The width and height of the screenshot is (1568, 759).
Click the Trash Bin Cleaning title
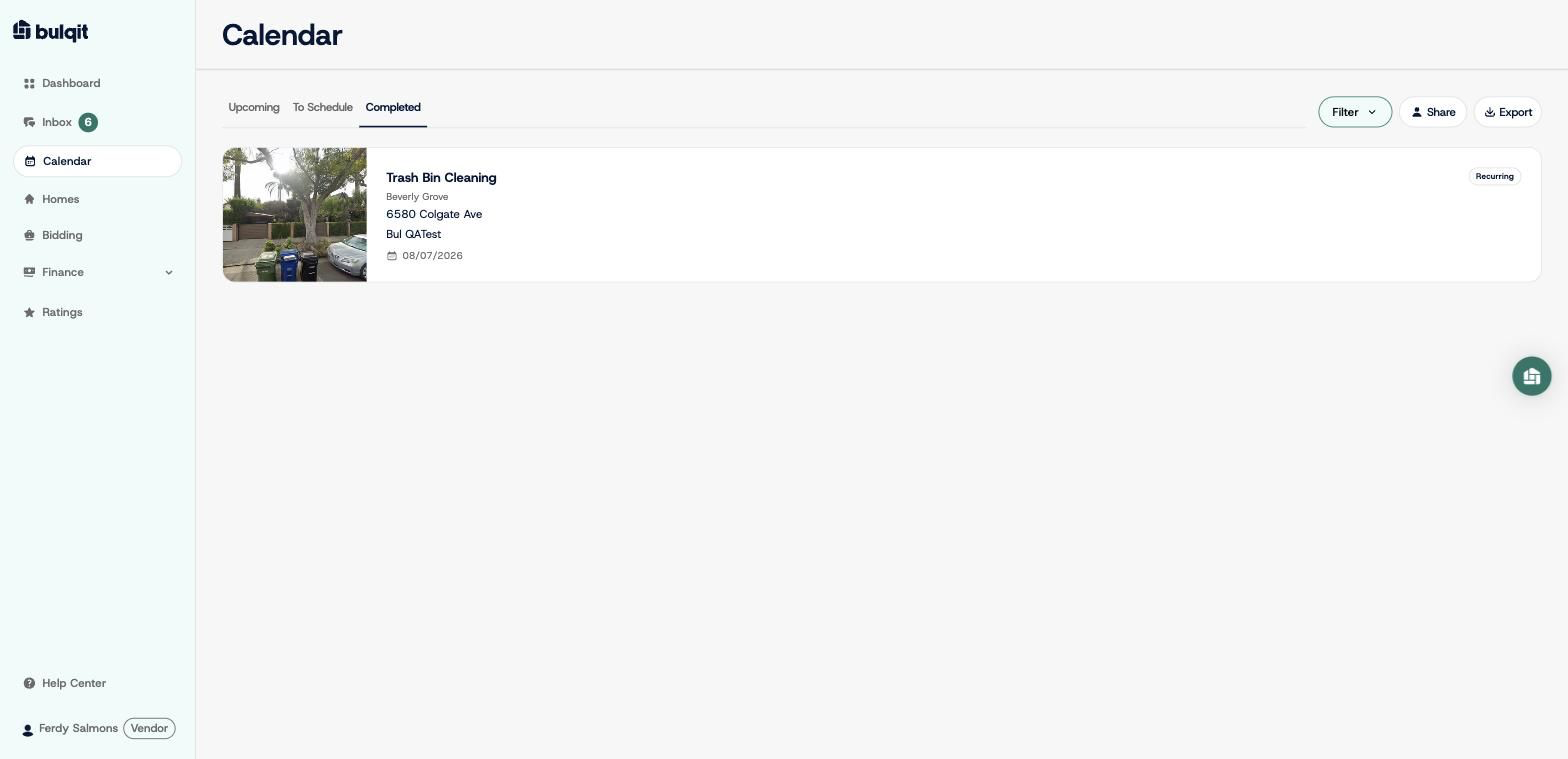(441, 177)
